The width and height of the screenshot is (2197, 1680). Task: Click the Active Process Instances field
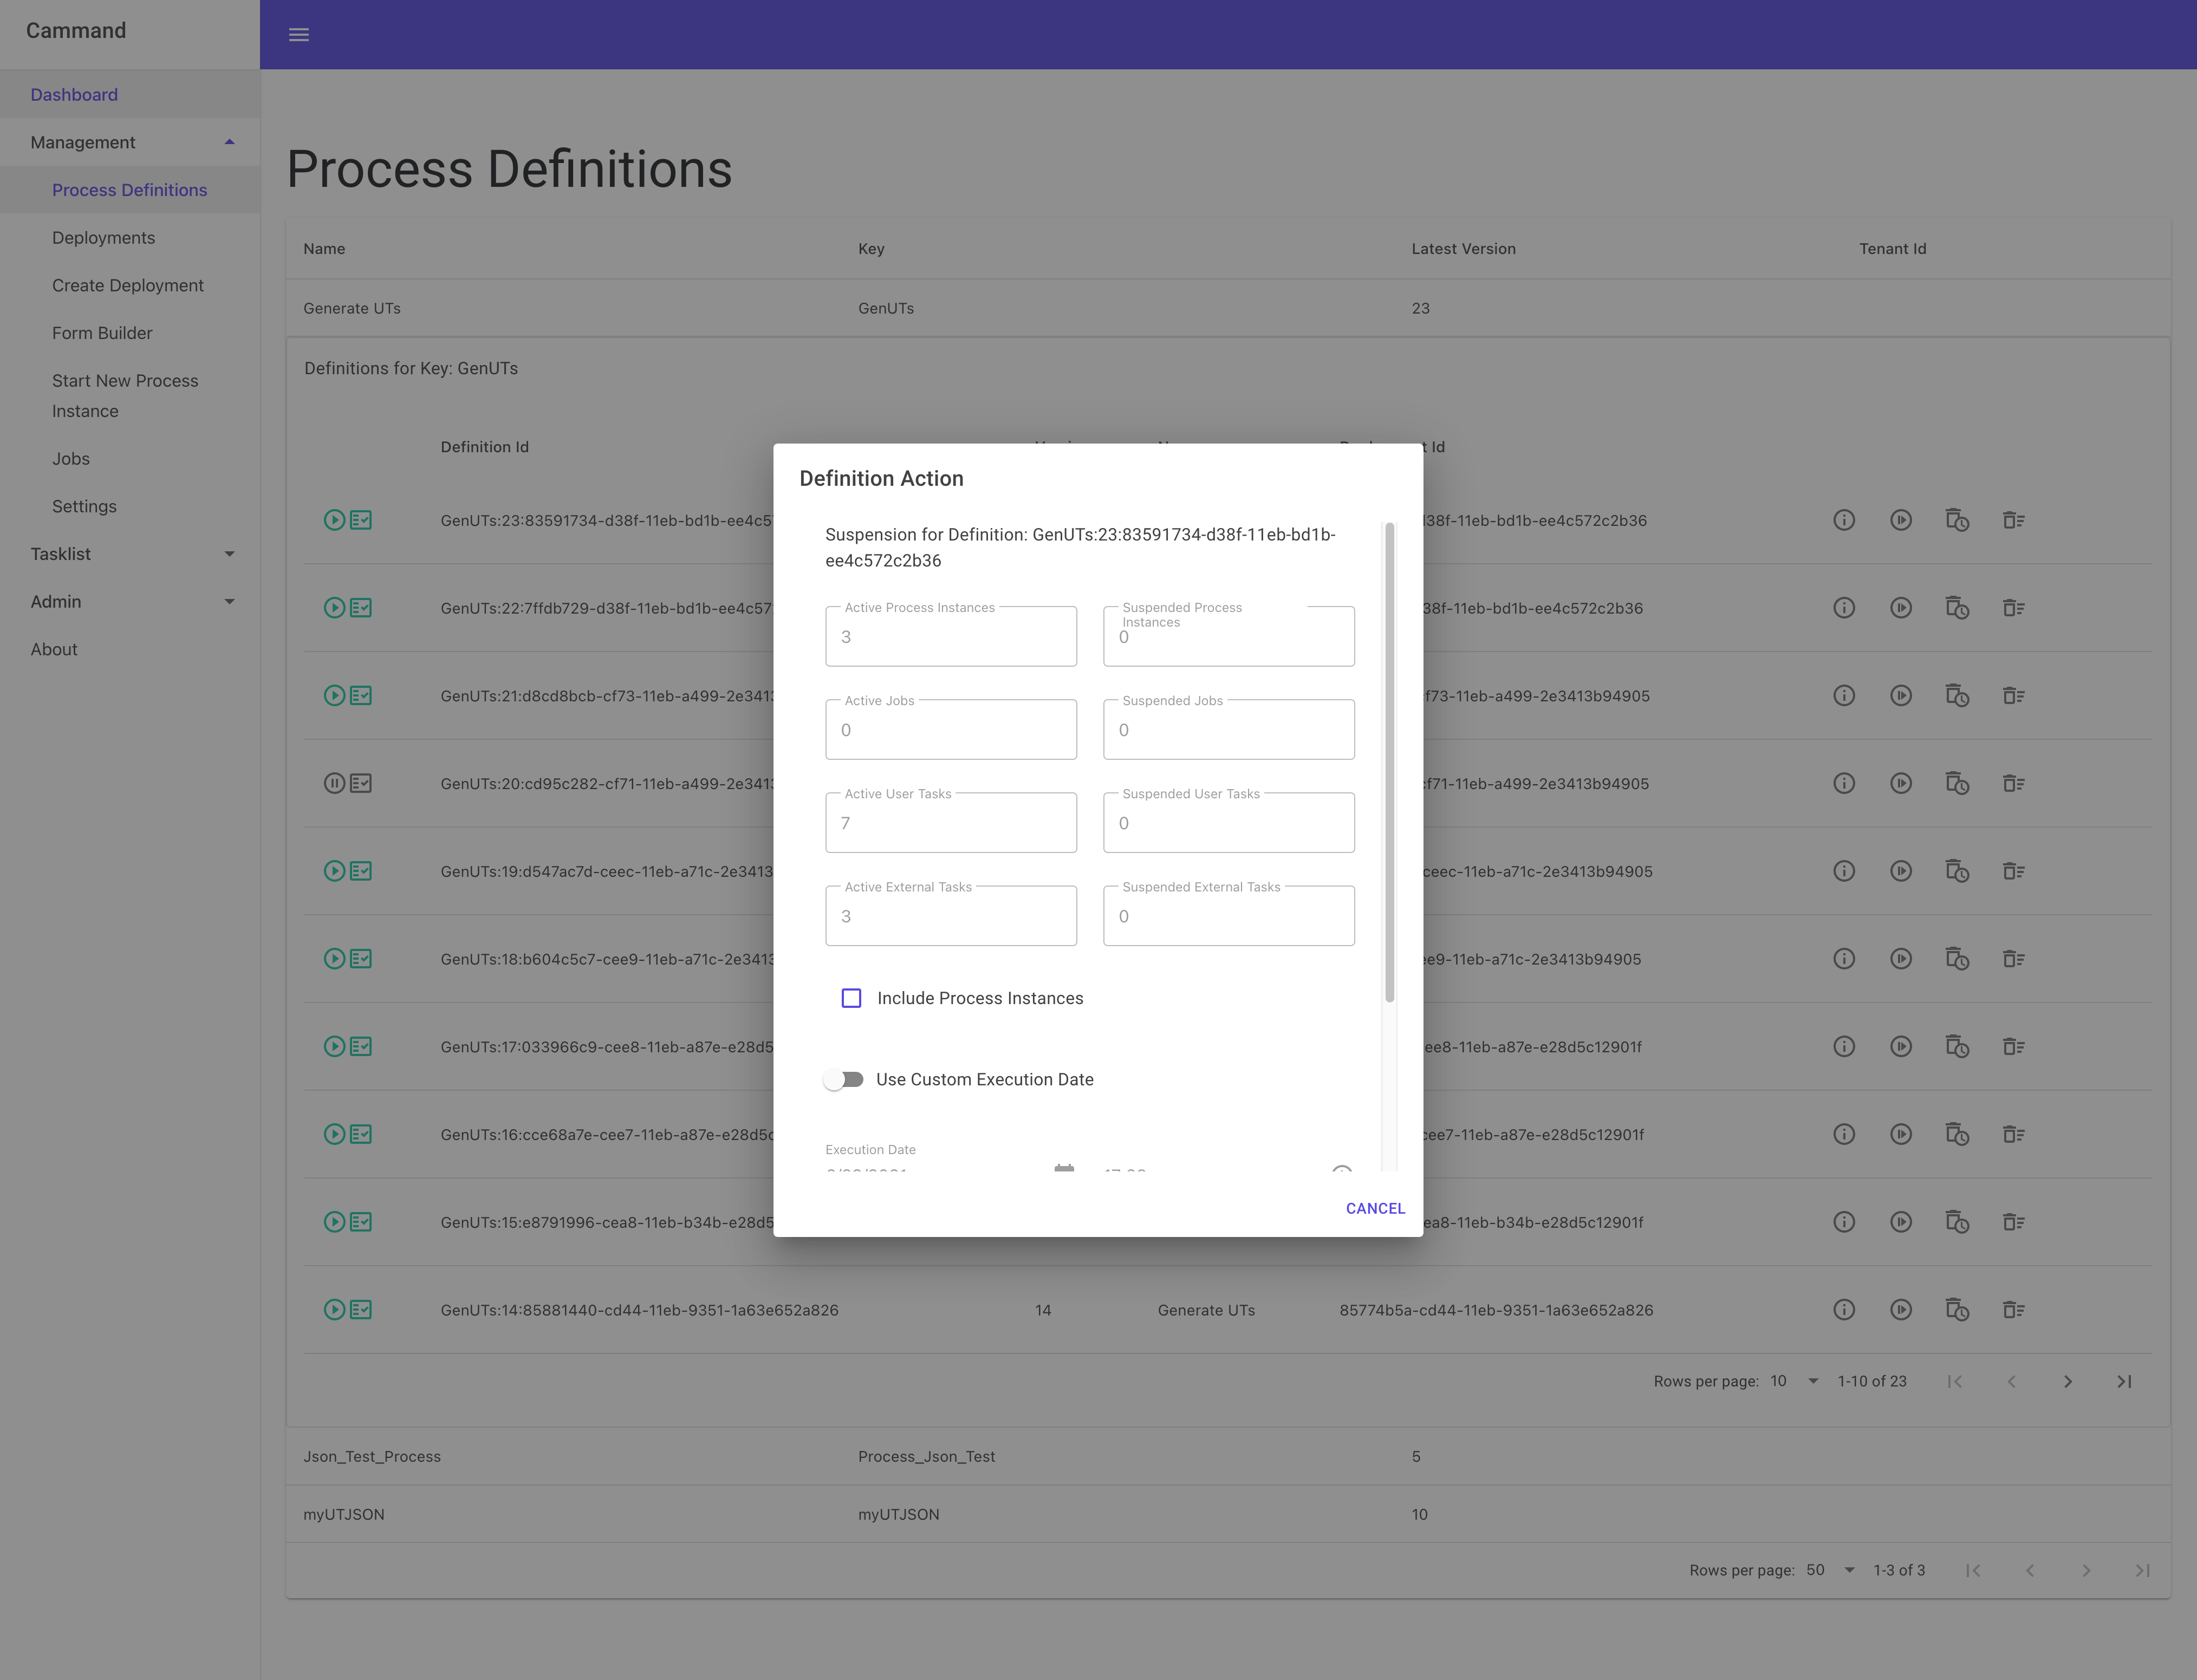click(950, 637)
